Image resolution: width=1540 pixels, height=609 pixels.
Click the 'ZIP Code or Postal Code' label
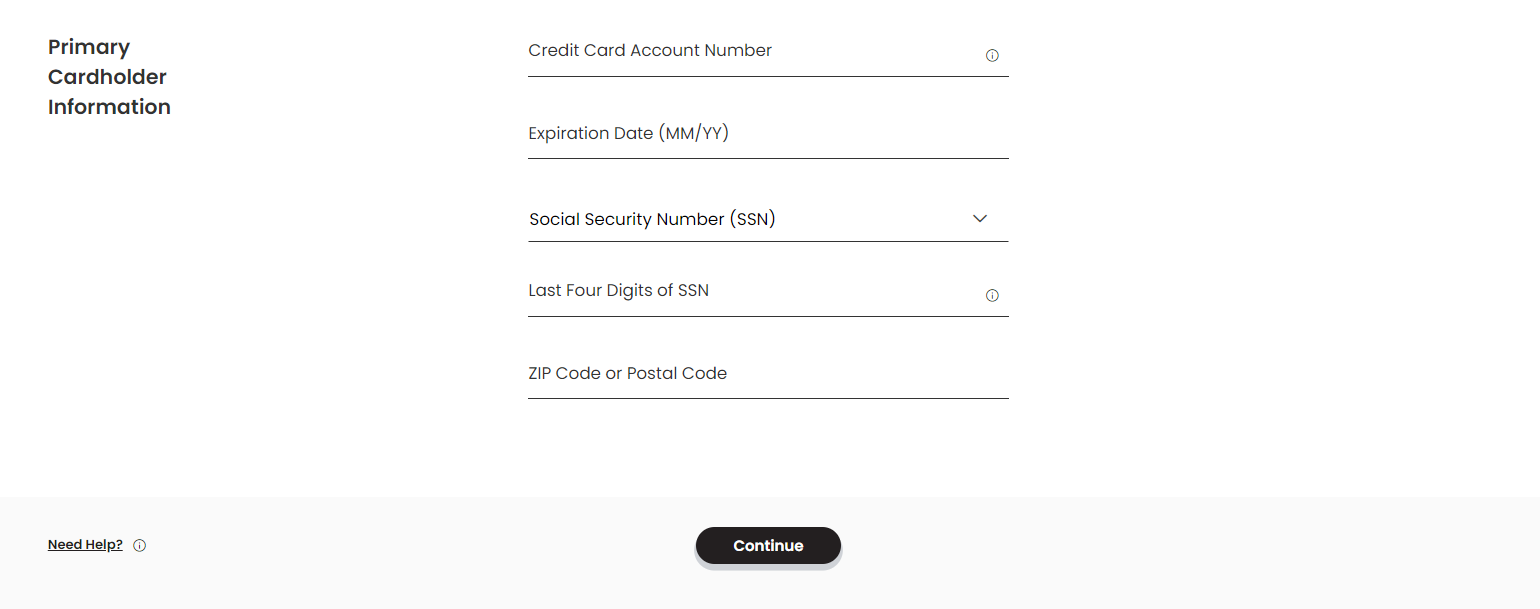pyautogui.click(x=627, y=373)
